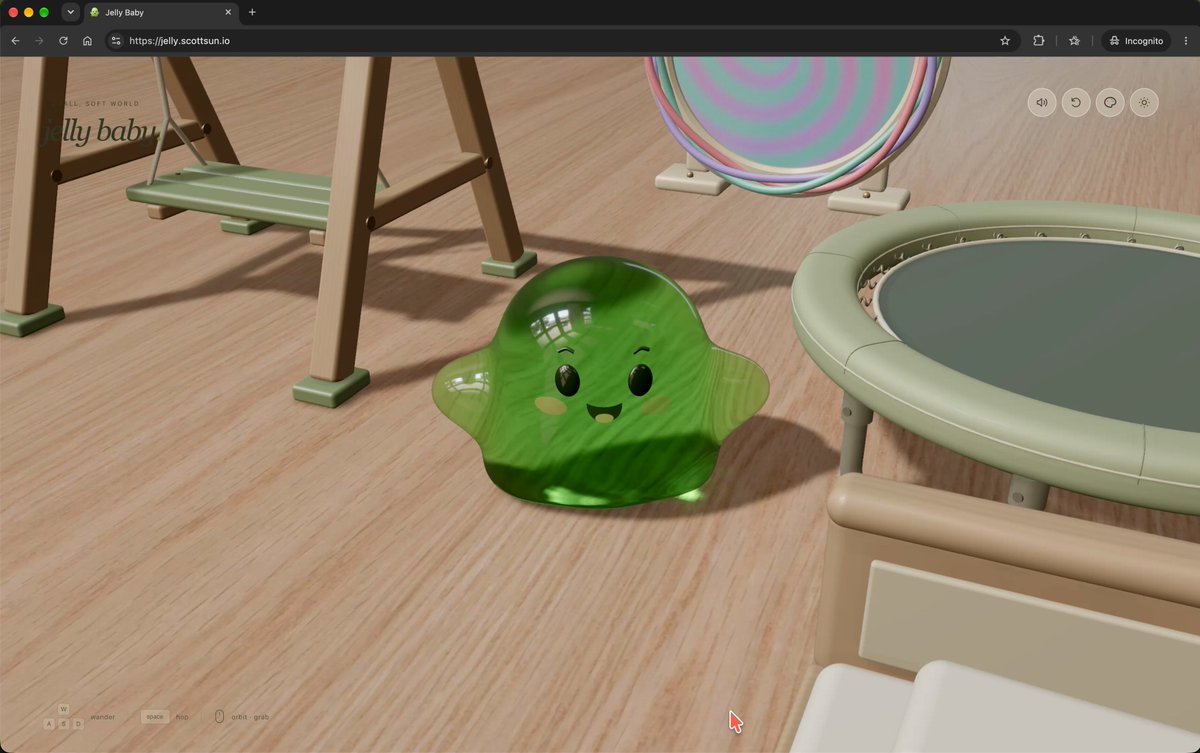1200x753 pixels.
Task: Open a new browser tab
Action: [252, 12]
